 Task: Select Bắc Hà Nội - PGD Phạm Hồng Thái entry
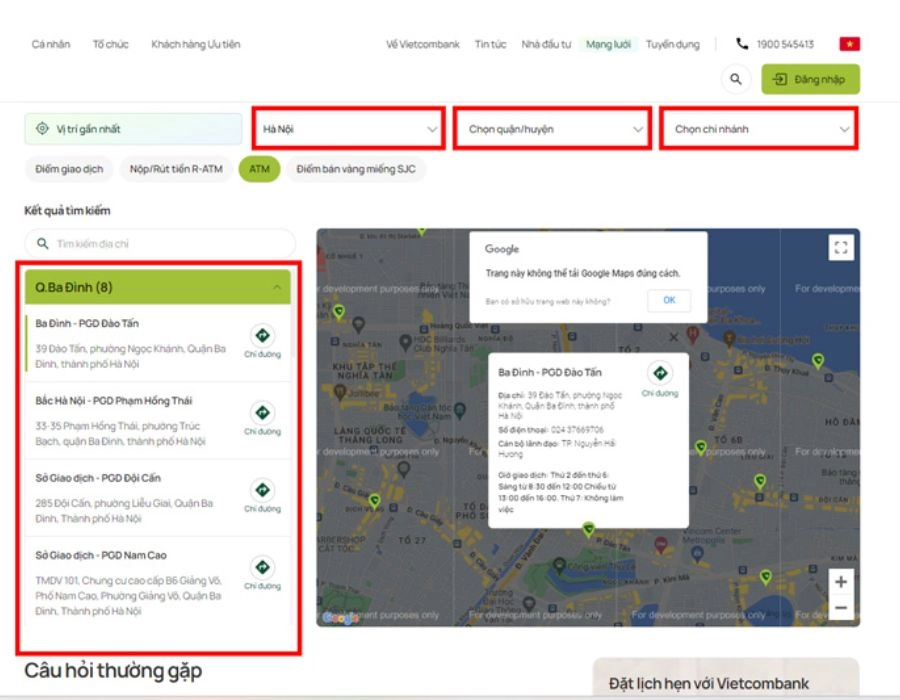point(158,421)
